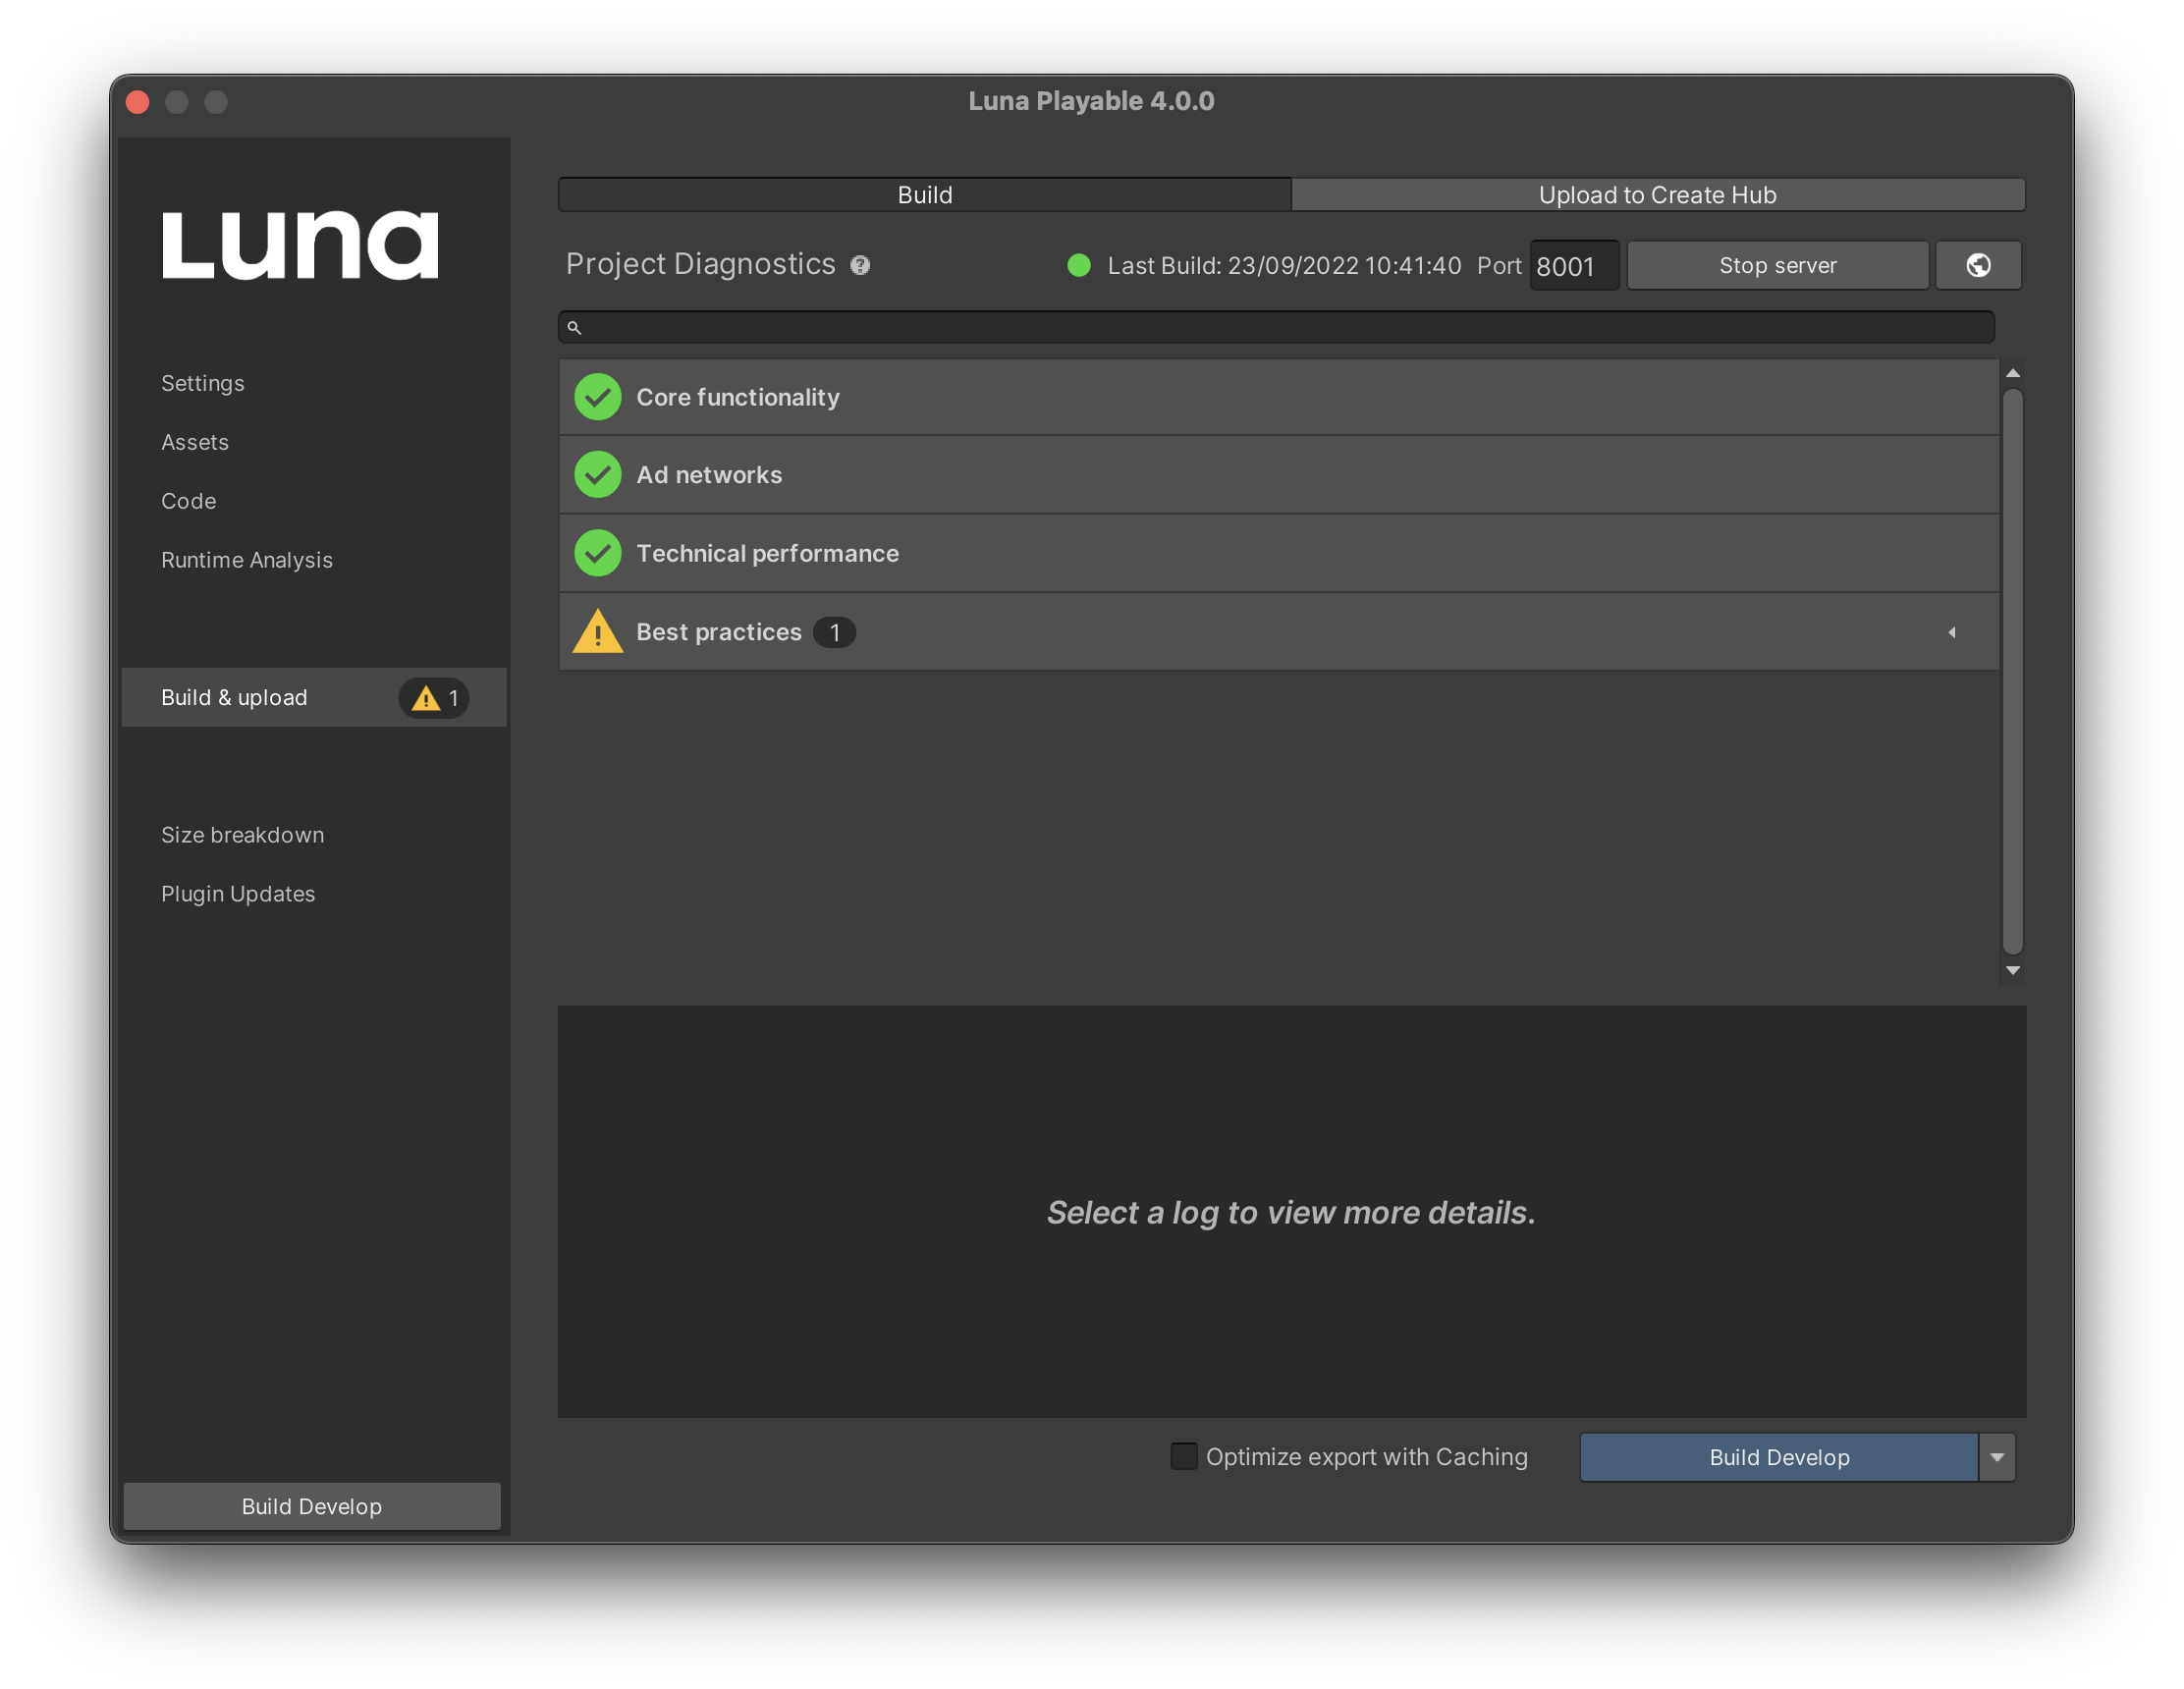The width and height of the screenshot is (2184, 1689).
Task: Click the diagnostics list scrollbar thumb
Action: 2013,671
